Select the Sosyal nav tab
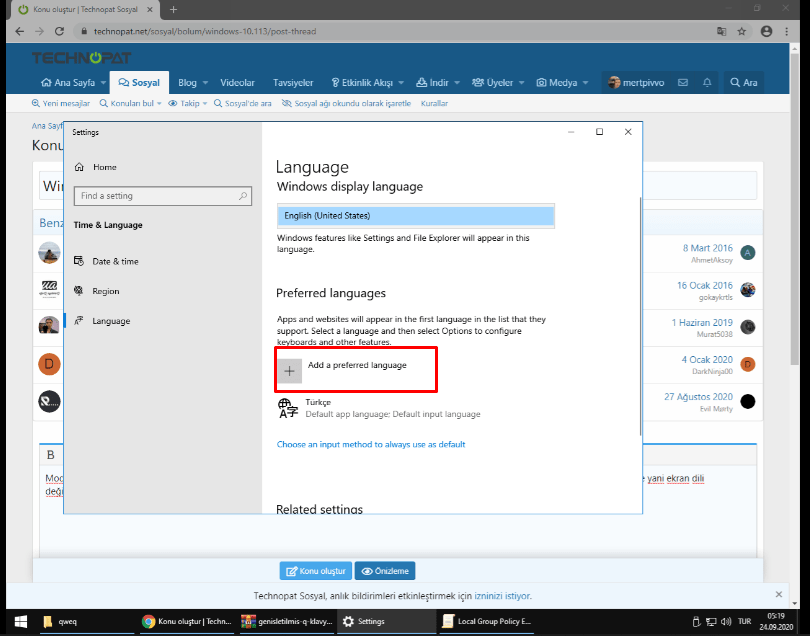Image resolution: width=810 pixels, height=636 pixels. tap(139, 83)
